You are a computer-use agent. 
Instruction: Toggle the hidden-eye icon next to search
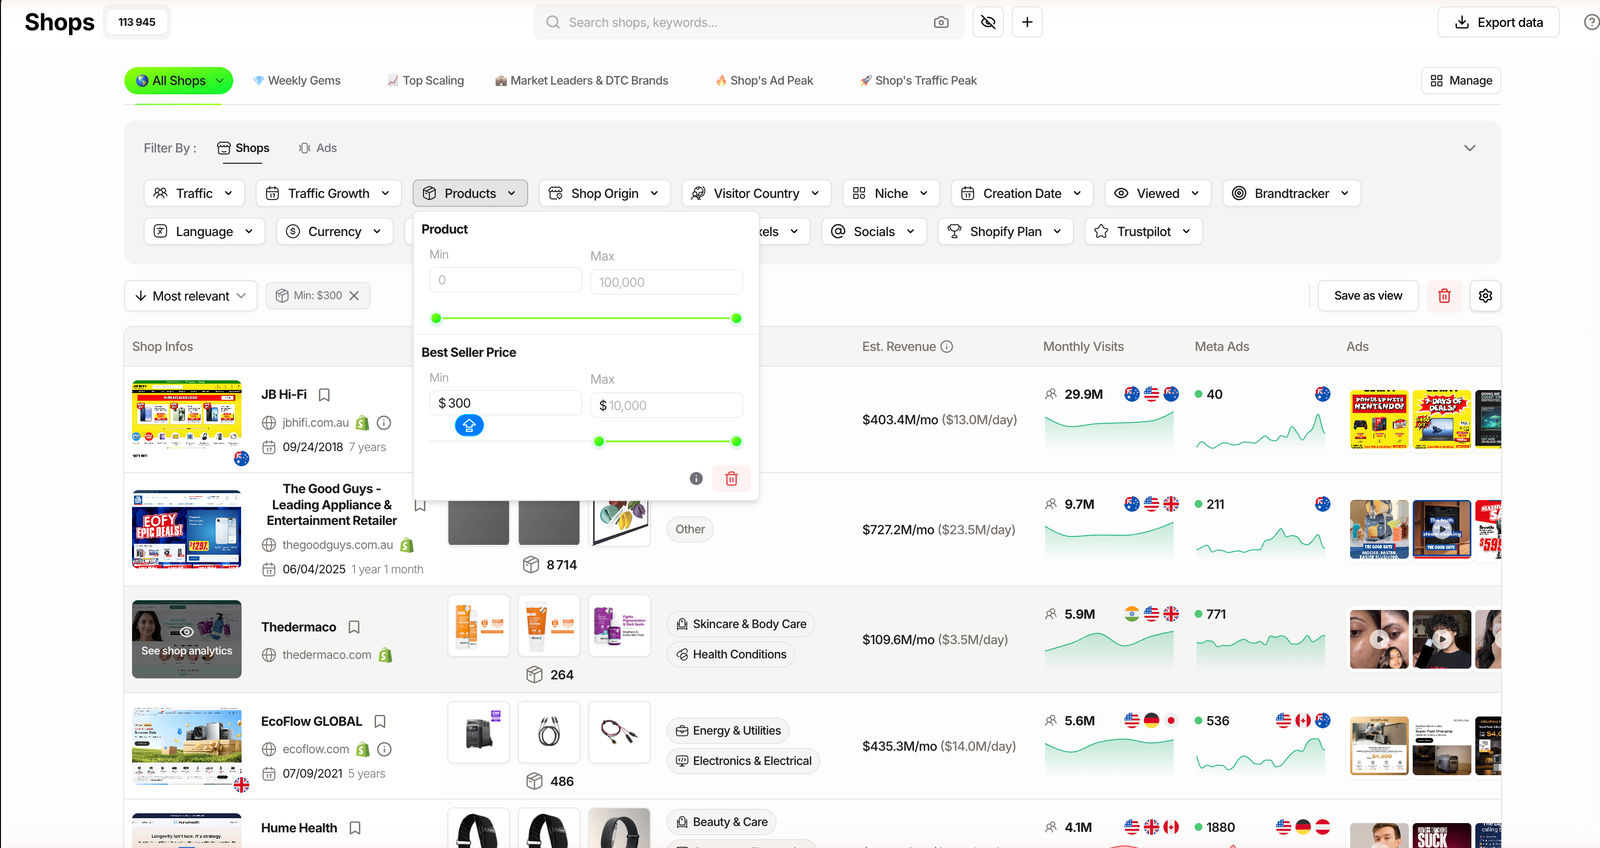pyautogui.click(x=988, y=22)
